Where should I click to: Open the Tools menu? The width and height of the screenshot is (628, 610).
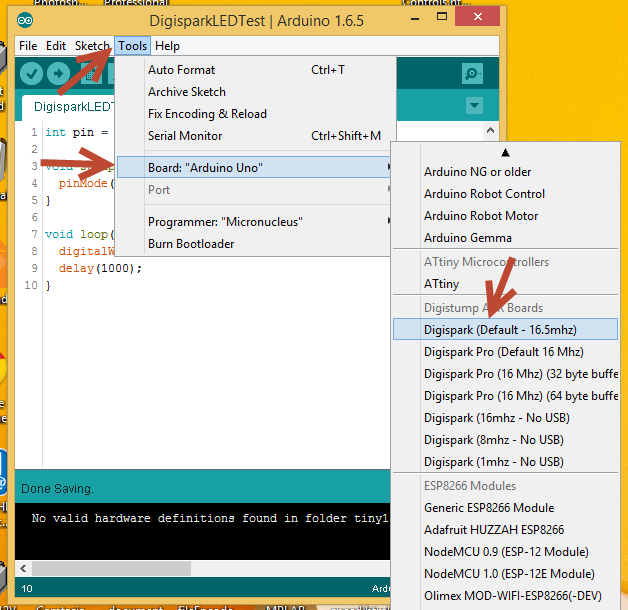pyautogui.click(x=132, y=46)
